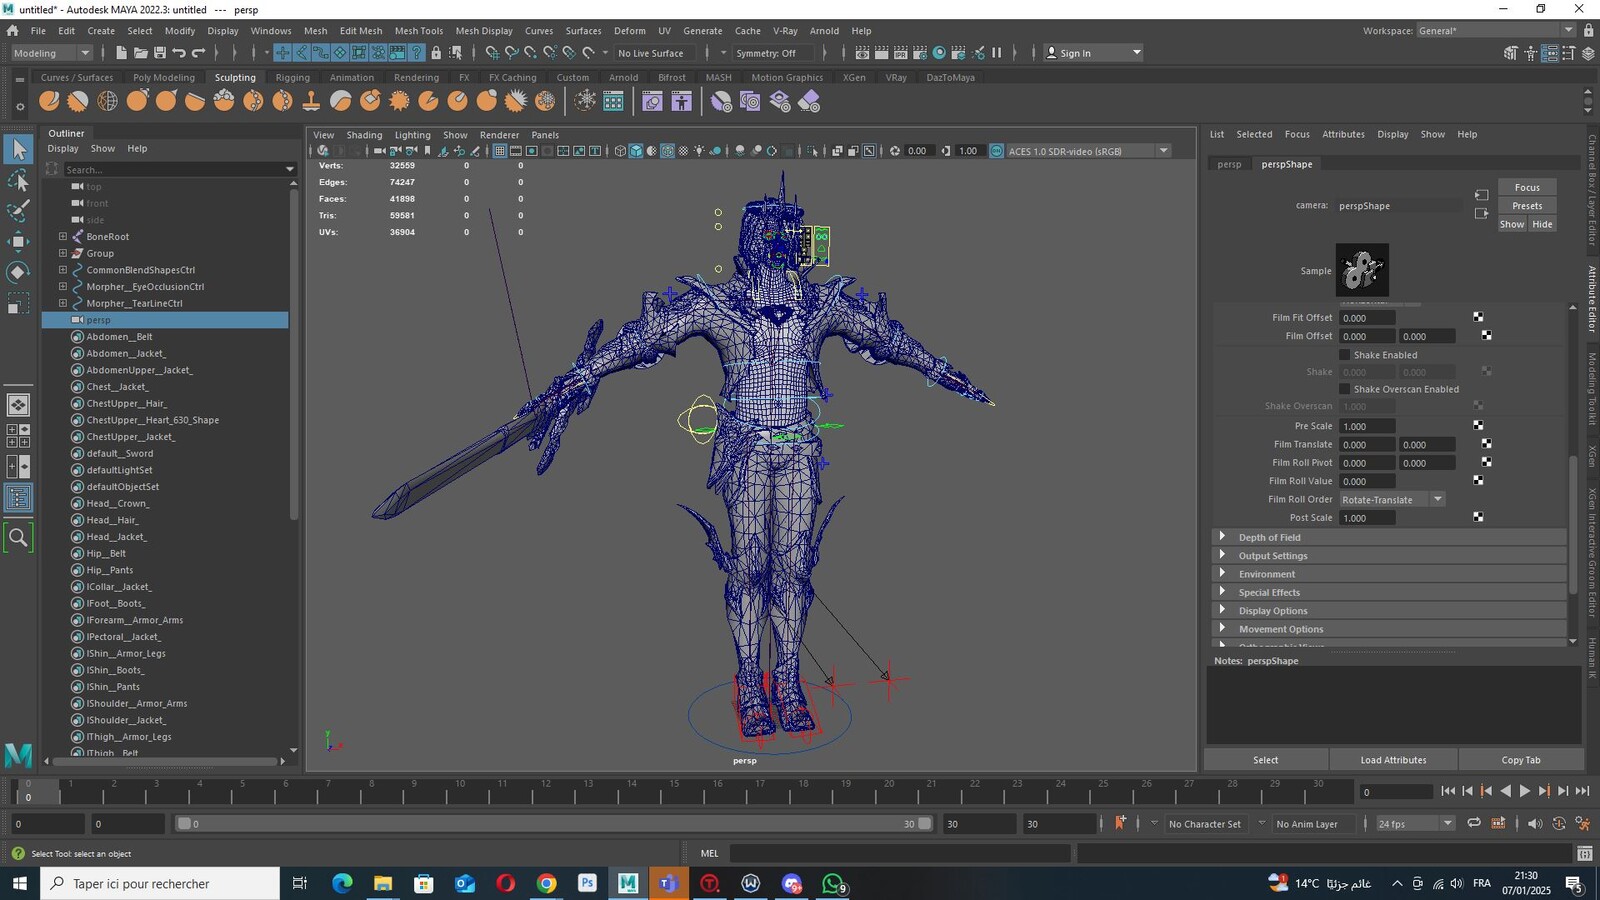Tick the Shake Overscan Enabled checkbox
The image size is (1600, 900).
click(1345, 389)
